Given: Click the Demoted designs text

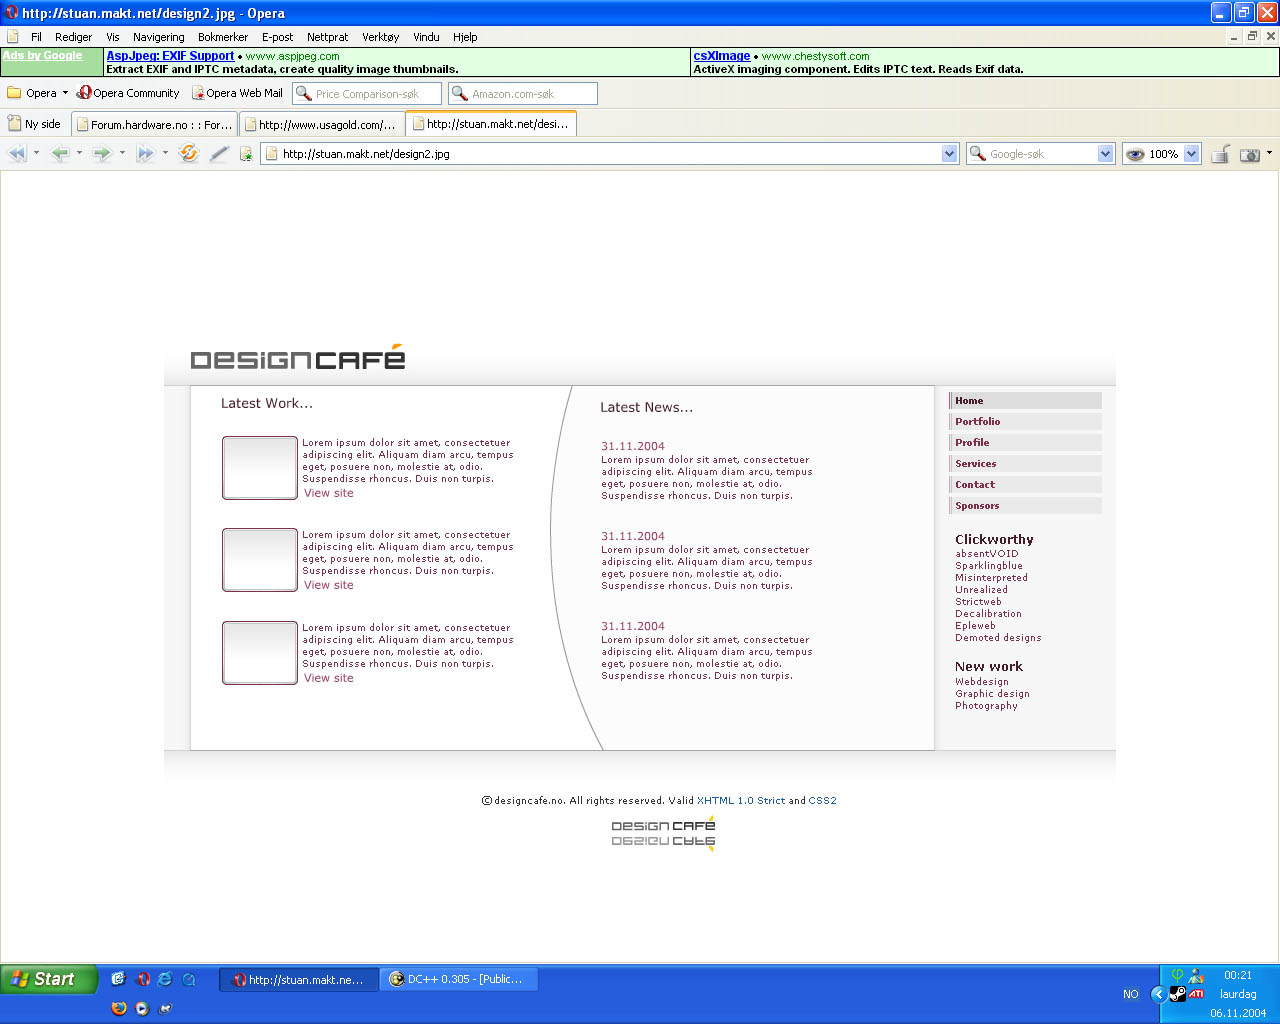Looking at the screenshot, I should (998, 638).
